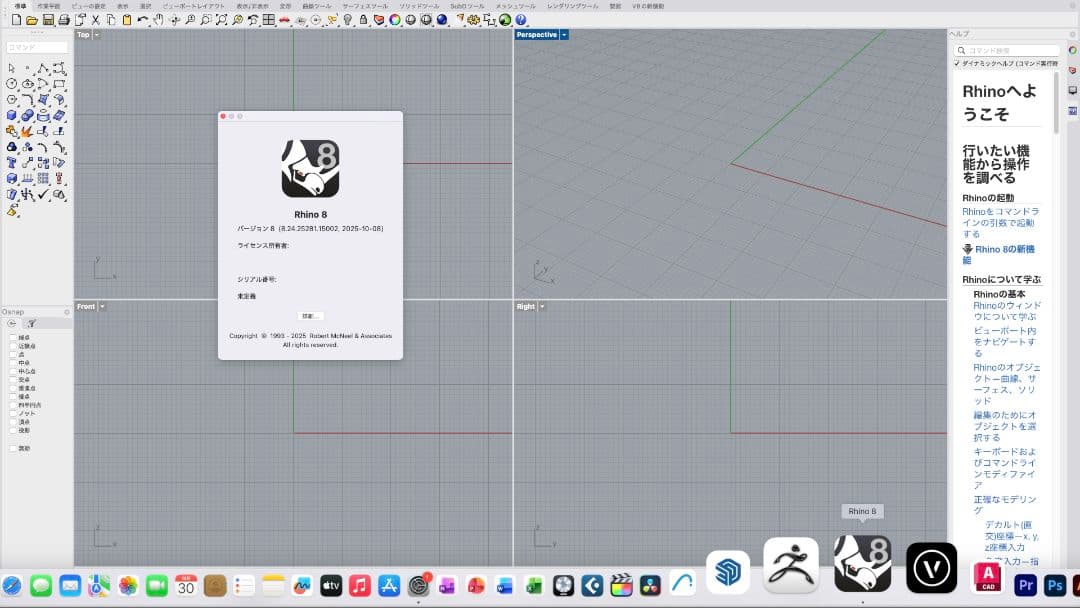The width and height of the screenshot is (1080, 608).
Task: Select the Circle tool in the sidebar
Action: (11, 84)
